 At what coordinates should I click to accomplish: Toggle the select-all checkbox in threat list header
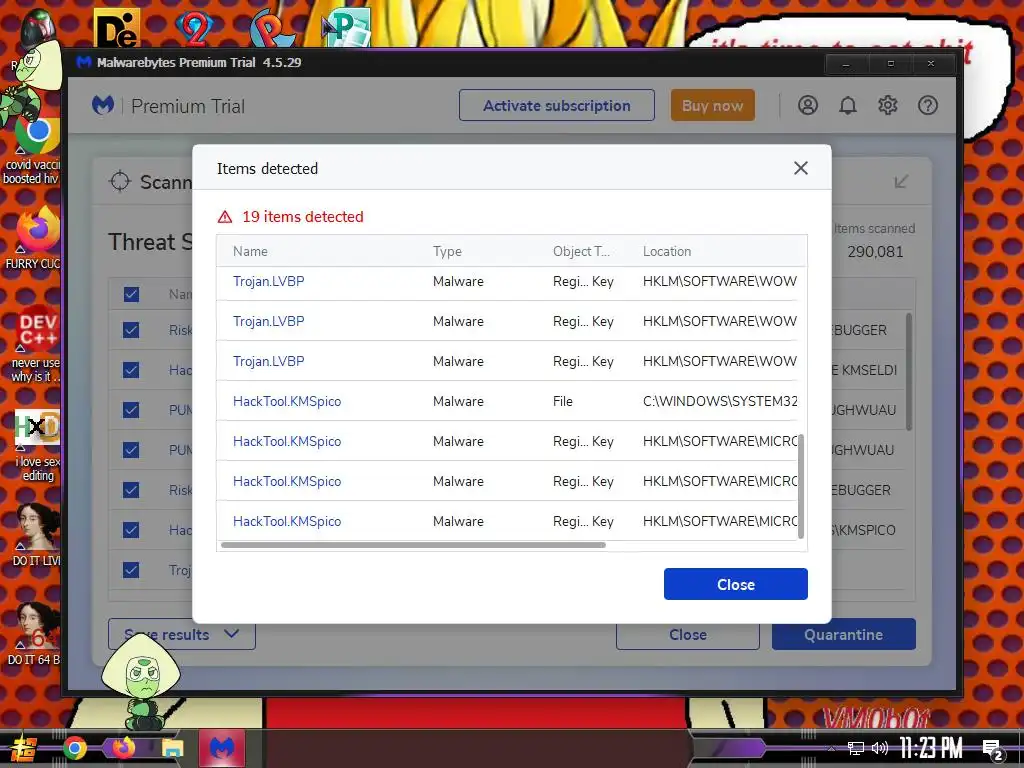pyautogui.click(x=131, y=294)
